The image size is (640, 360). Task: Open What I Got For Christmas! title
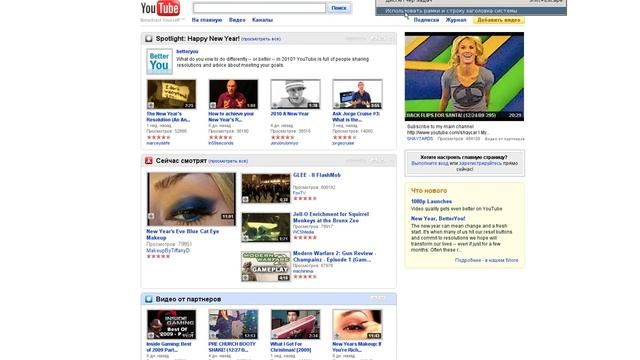click(291, 347)
